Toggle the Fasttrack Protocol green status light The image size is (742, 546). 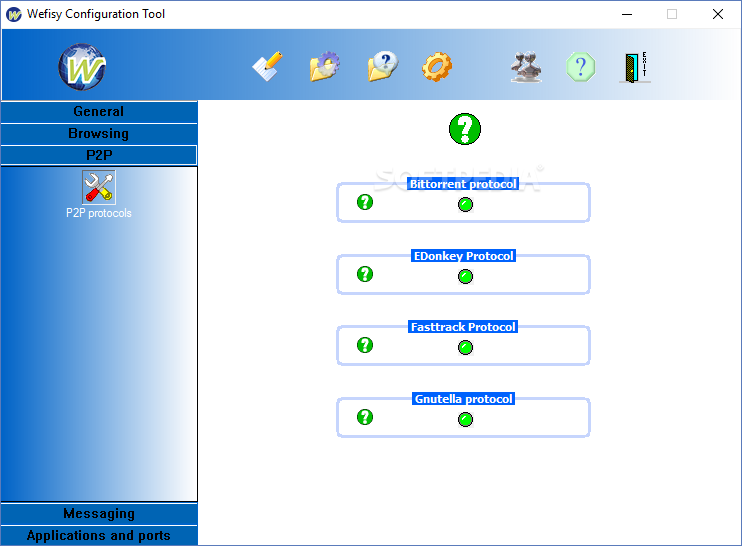466,348
